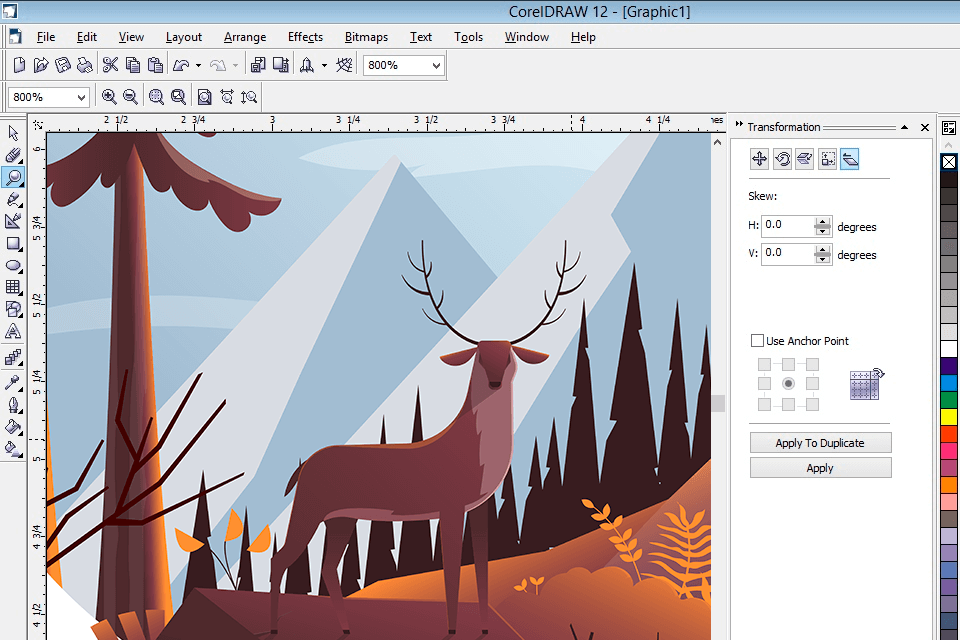Screen dimensions: 960x640
Task: Switch to the Rotate transformation mode
Action: pos(785,158)
